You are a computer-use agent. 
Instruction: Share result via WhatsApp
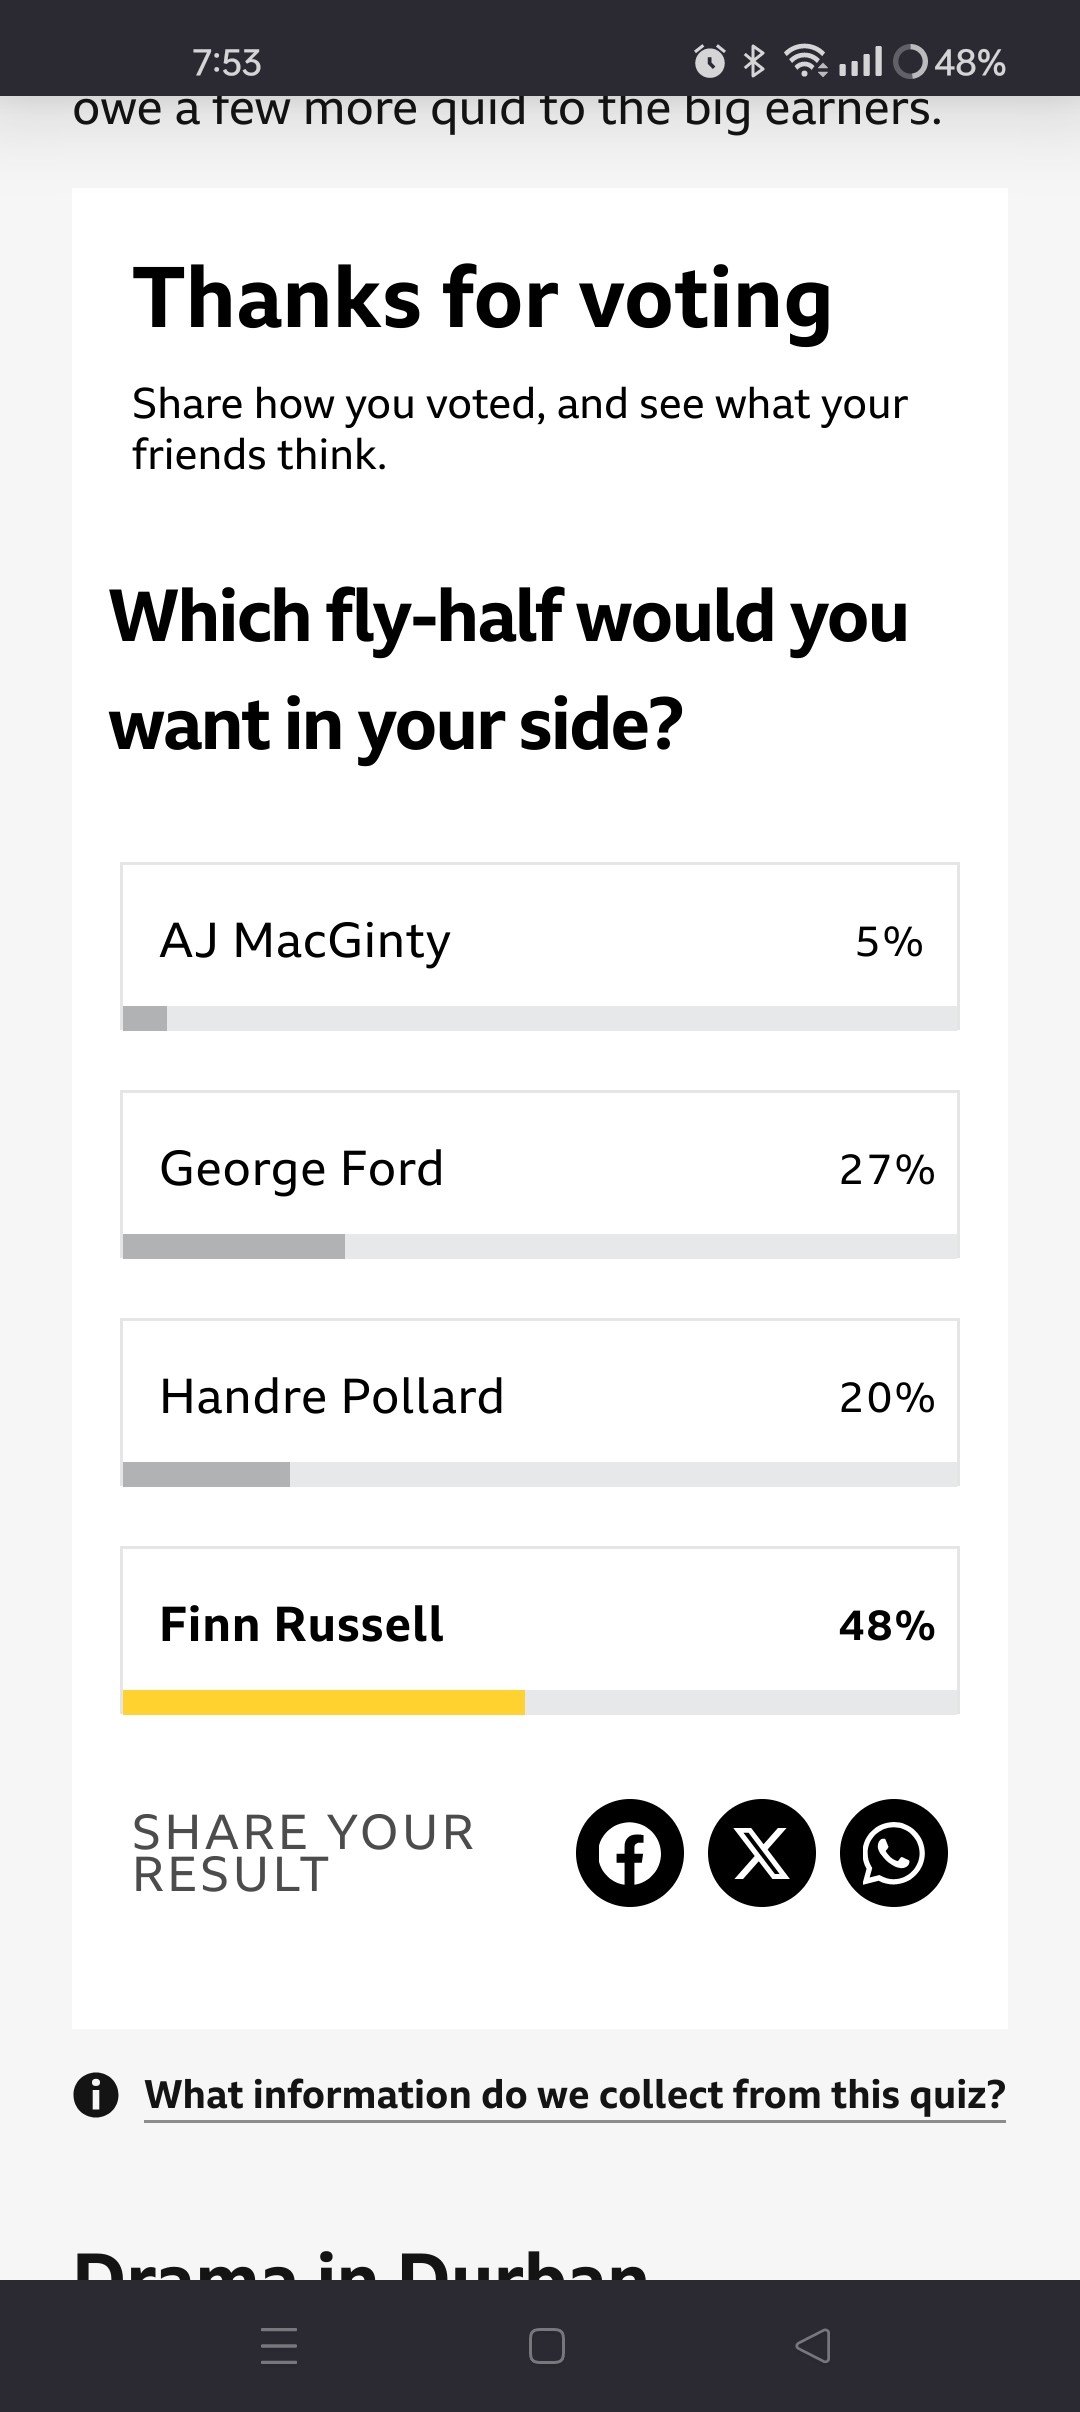[894, 1853]
